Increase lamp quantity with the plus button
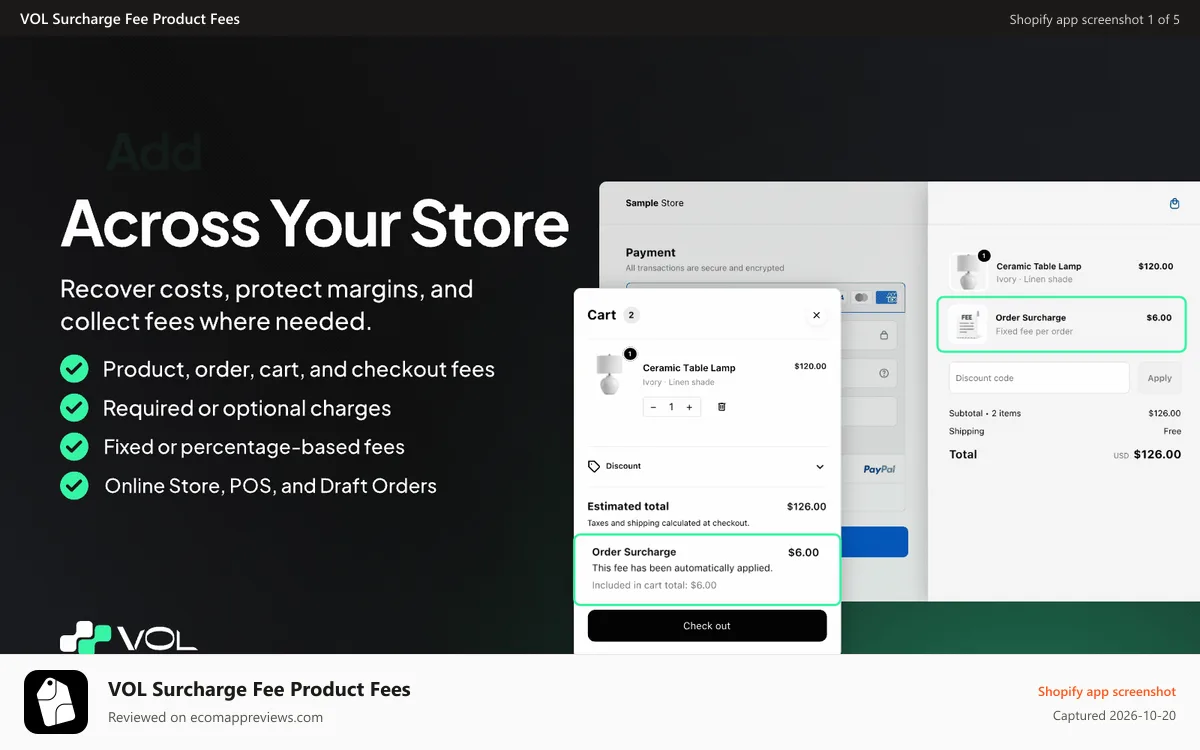The image size is (1200, 750). (x=689, y=407)
